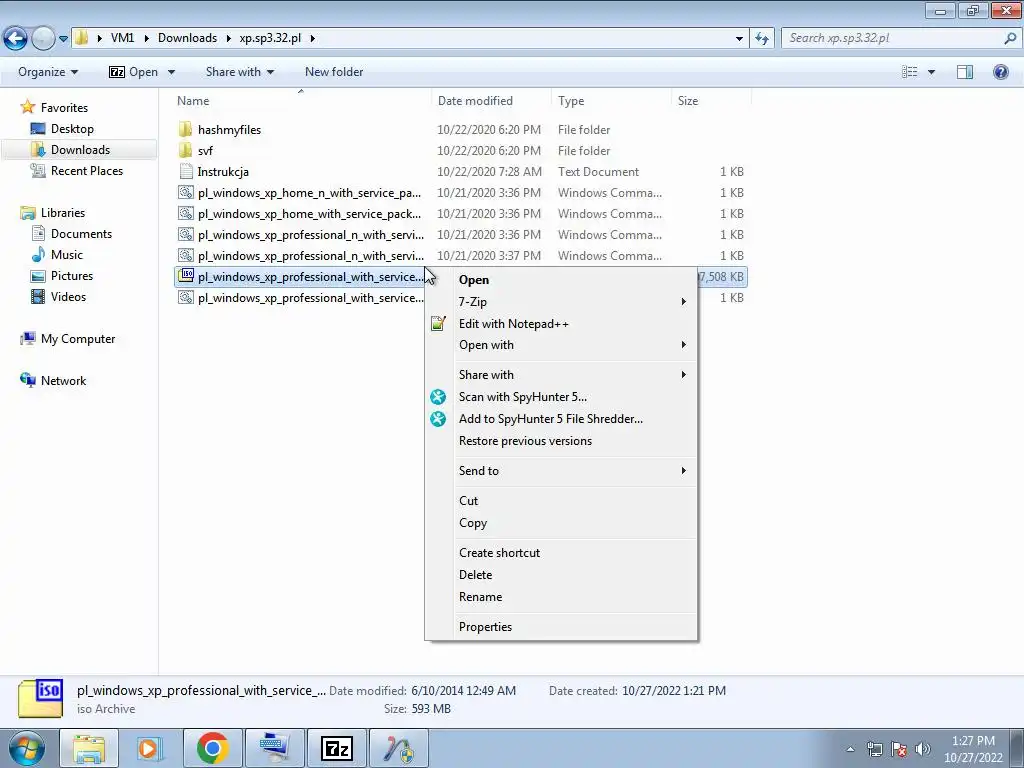Choose Delete in the context menu
Viewport: 1024px width, 768px height.
point(561,575)
